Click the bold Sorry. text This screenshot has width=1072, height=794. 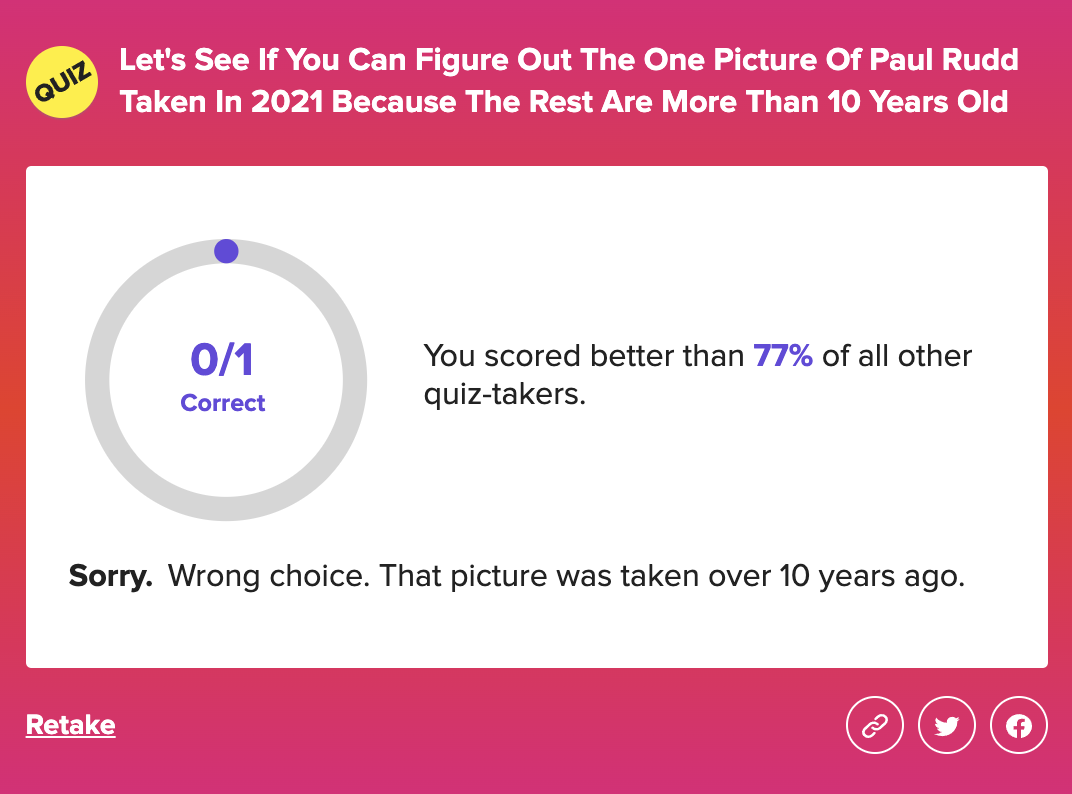tap(111, 576)
